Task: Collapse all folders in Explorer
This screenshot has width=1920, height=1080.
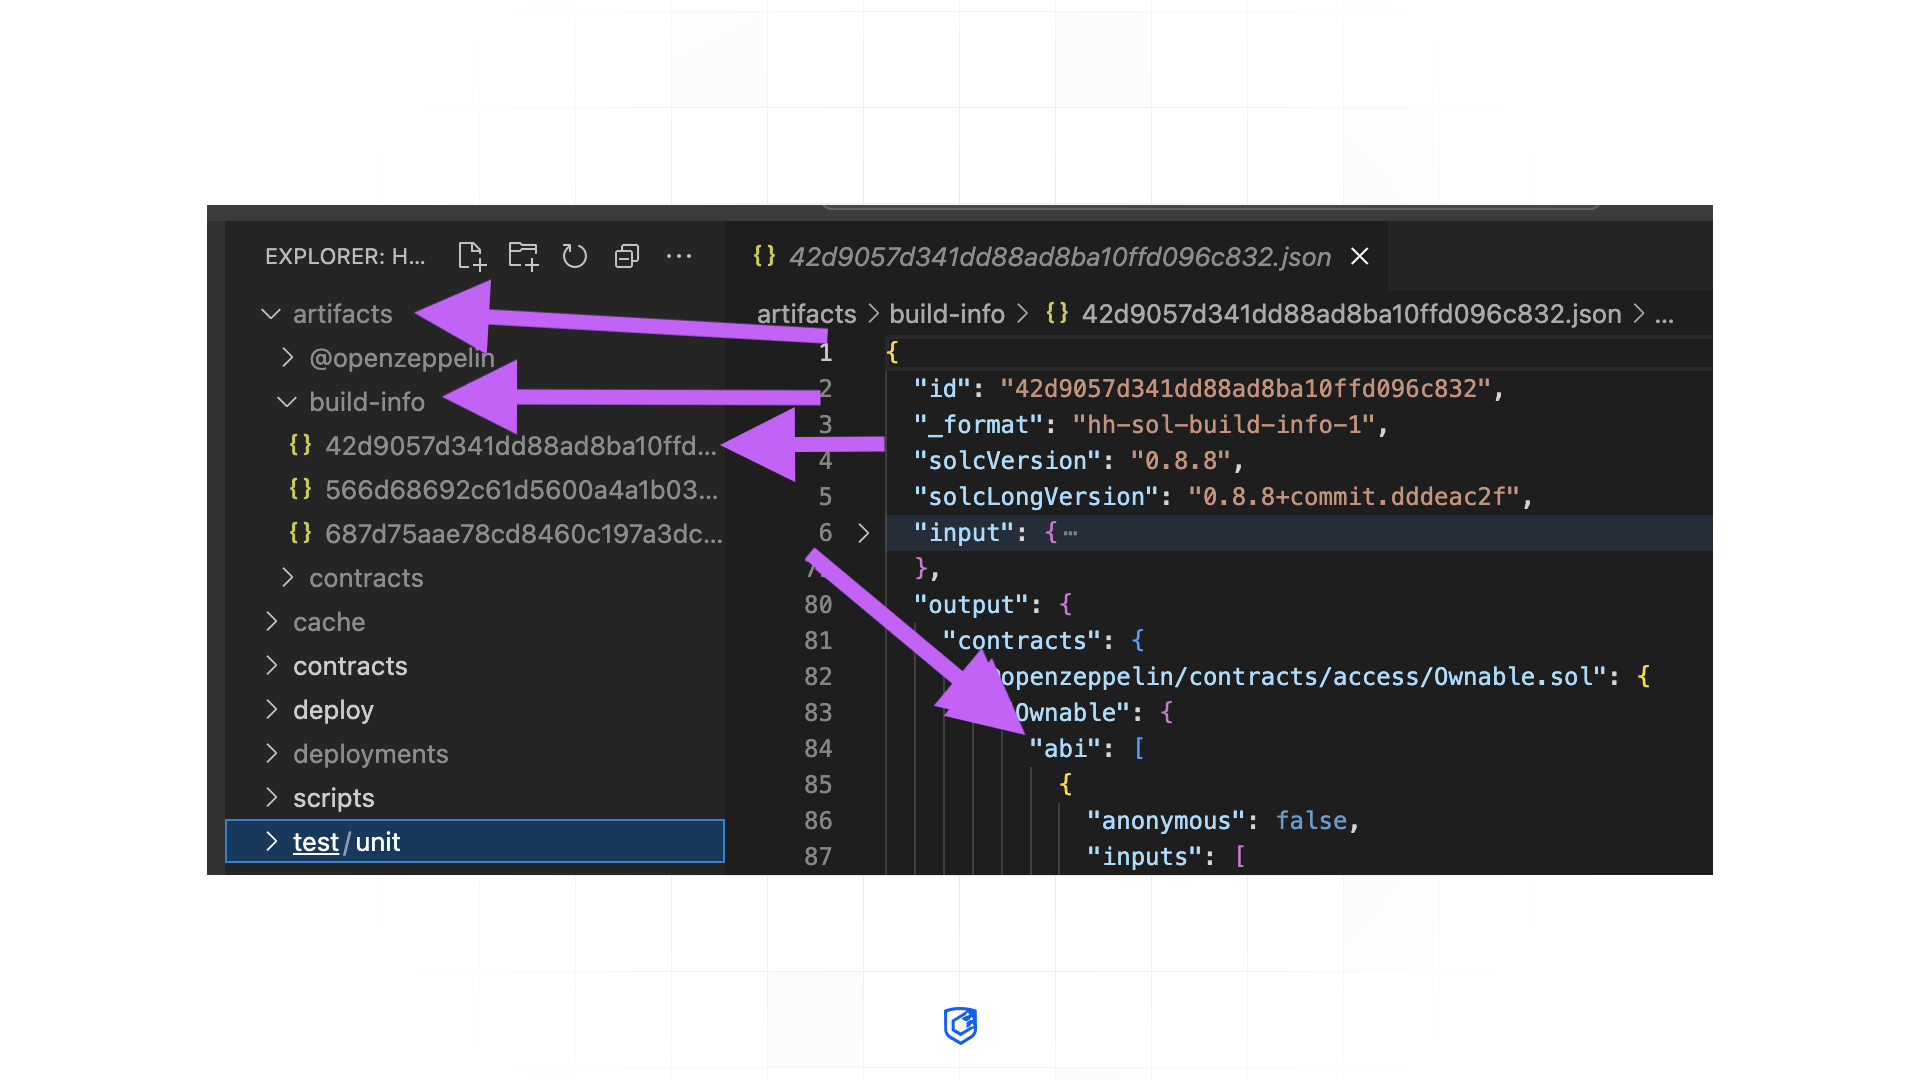Action: pos(627,256)
